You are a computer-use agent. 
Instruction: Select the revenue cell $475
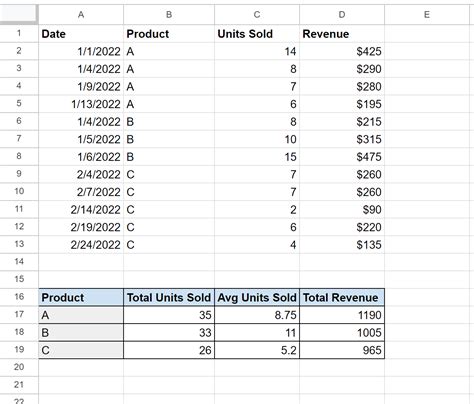(x=342, y=157)
